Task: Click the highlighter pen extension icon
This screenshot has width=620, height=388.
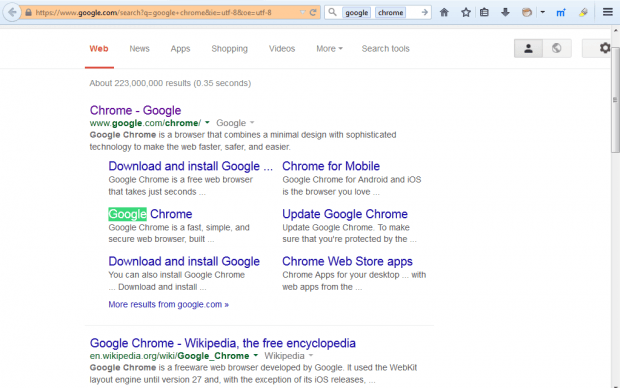Action: click(x=583, y=13)
